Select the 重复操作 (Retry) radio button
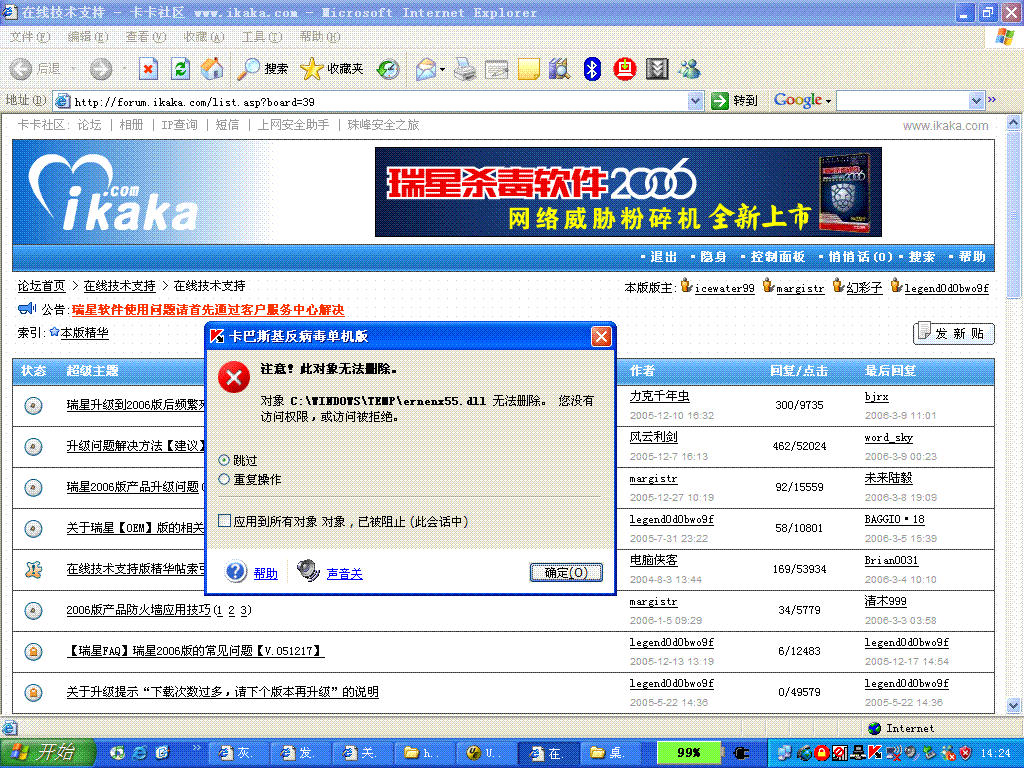Image resolution: width=1024 pixels, height=768 pixels. (224, 479)
